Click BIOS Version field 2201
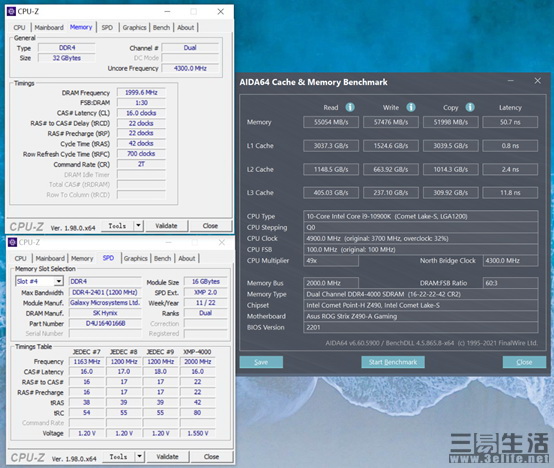 pos(420,327)
